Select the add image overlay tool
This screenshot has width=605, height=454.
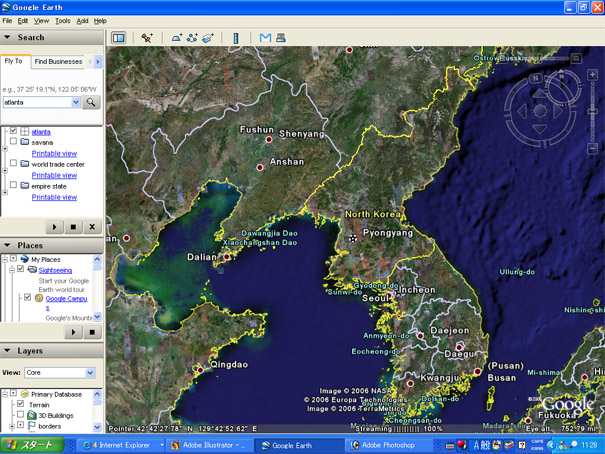[208, 38]
